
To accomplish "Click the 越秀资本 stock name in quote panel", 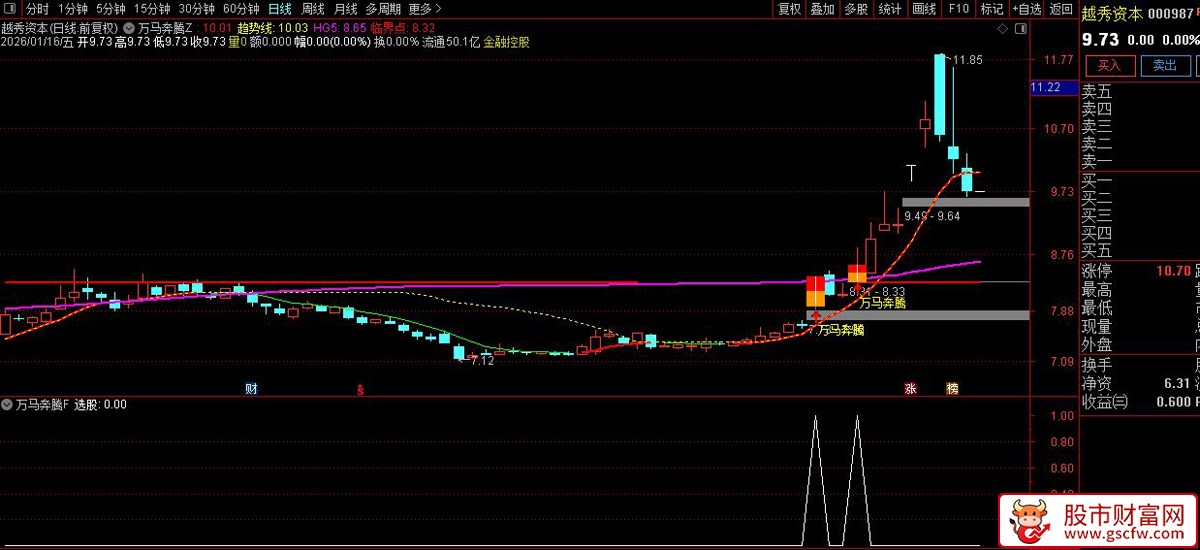I will click(1110, 14).
